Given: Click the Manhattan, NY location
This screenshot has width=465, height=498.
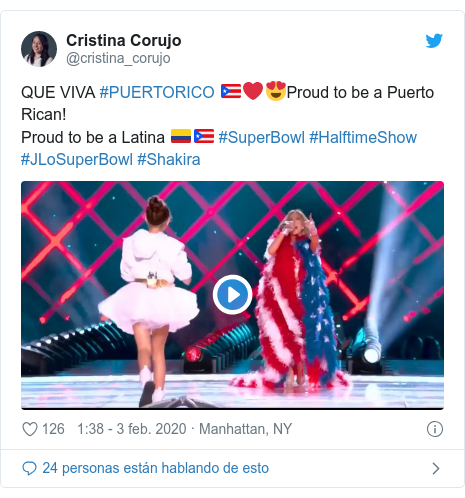Looking at the screenshot, I should point(246,429).
